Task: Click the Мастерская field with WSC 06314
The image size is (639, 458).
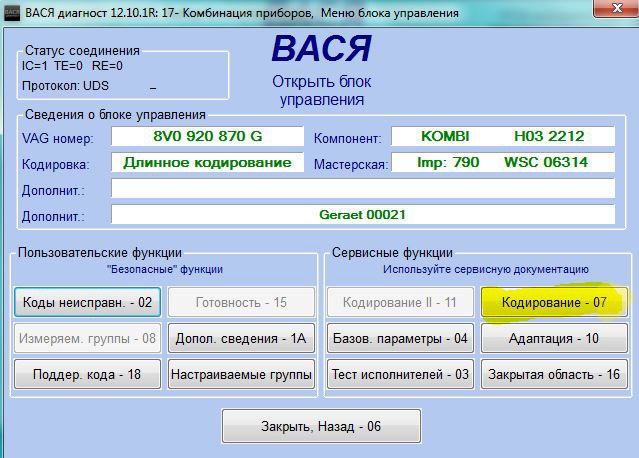Action: click(x=503, y=162)
